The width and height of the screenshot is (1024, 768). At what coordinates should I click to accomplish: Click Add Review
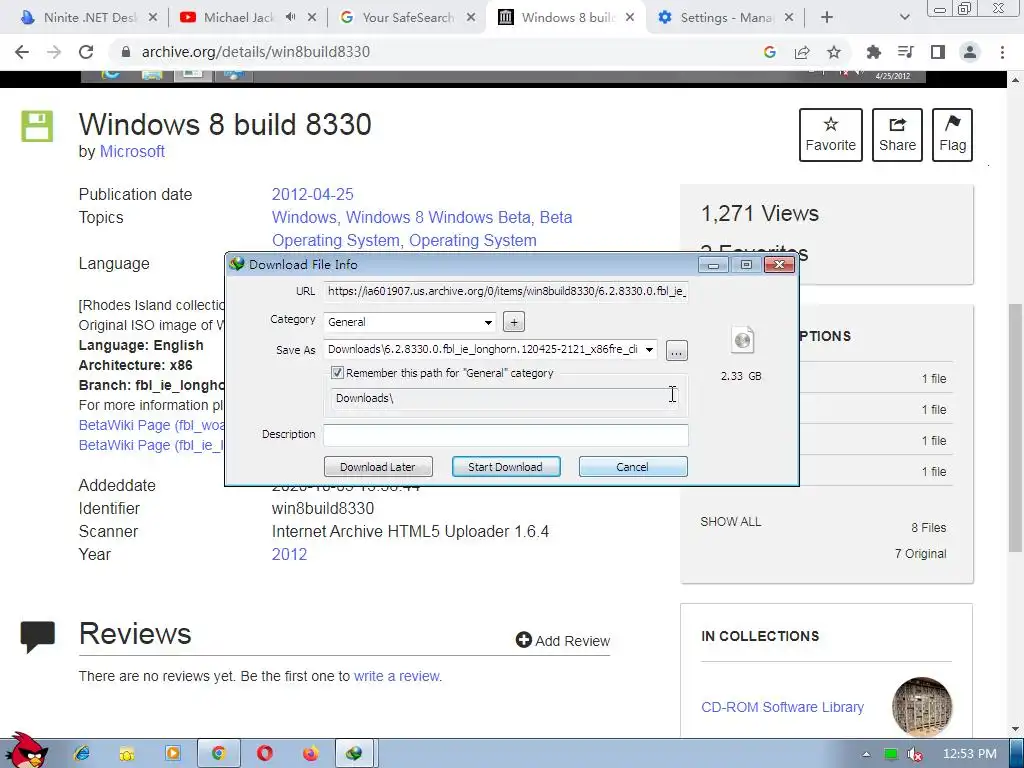click(562, 641)
